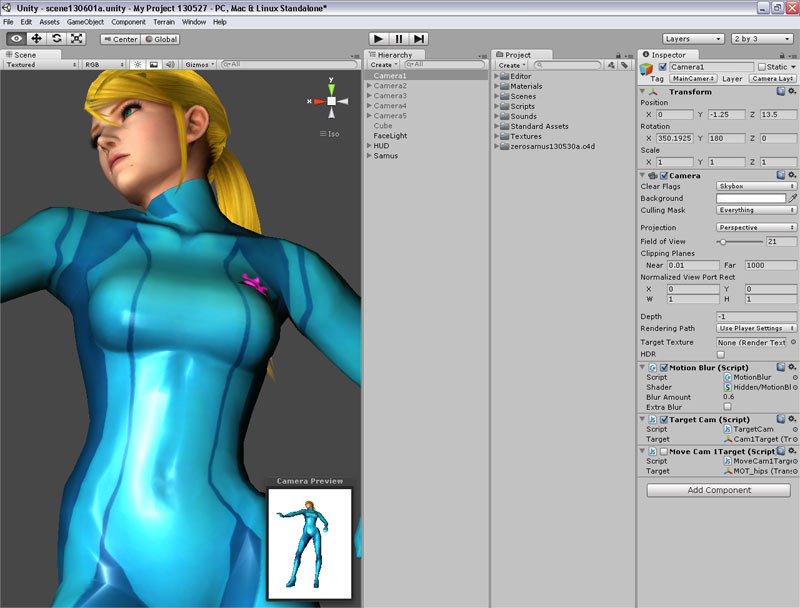Viewport: 800px width, 608px height.
Task: Enable the Static checkbox
Action: [x=762, y=67]
